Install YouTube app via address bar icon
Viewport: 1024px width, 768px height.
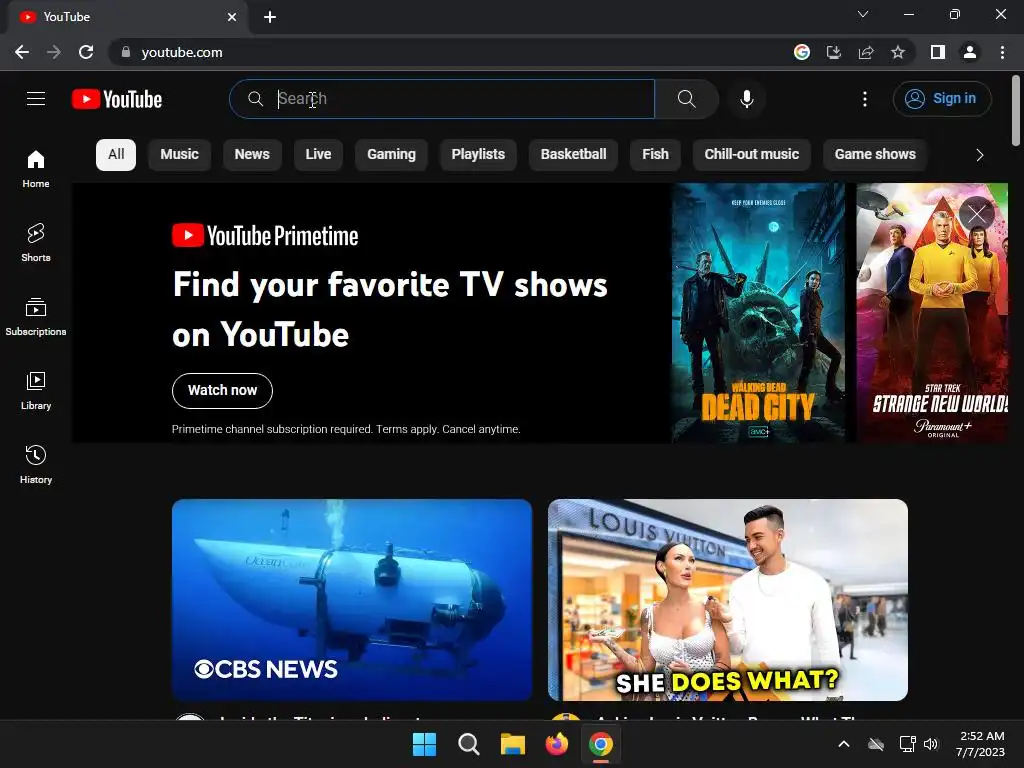pos(834,52)
